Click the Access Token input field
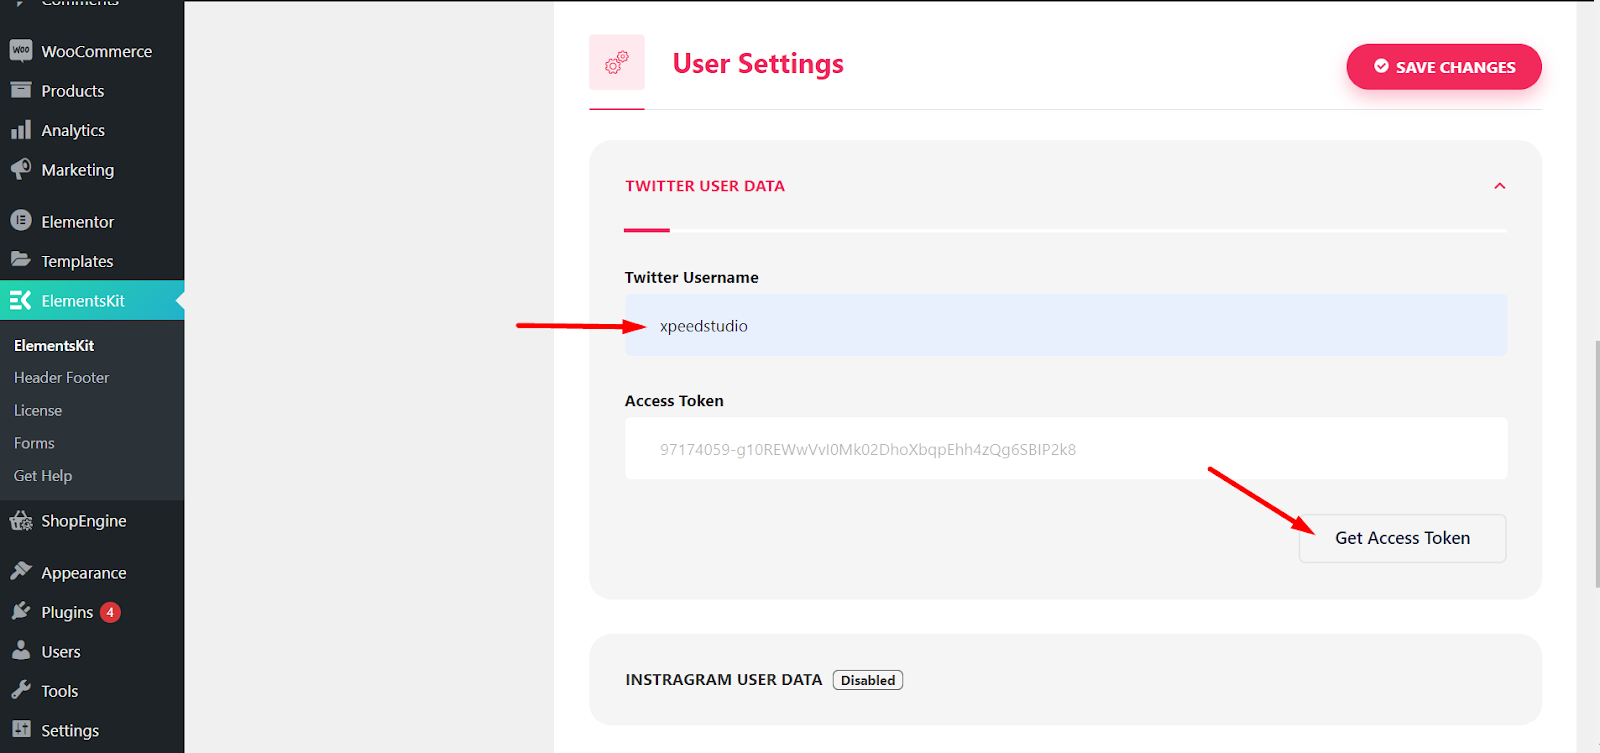This screenshot has width=1600, height=753. [1065, 448]
